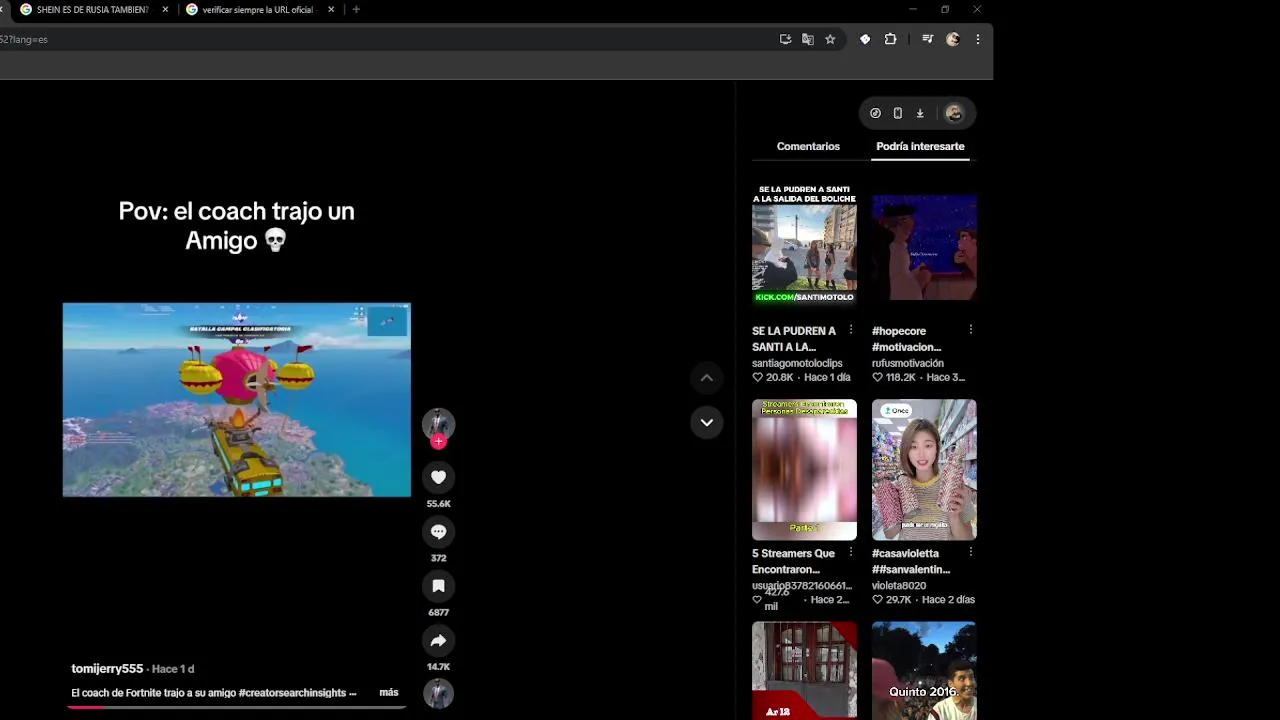
Task: Click the install app icon in address bar
Action: point(785,39)
